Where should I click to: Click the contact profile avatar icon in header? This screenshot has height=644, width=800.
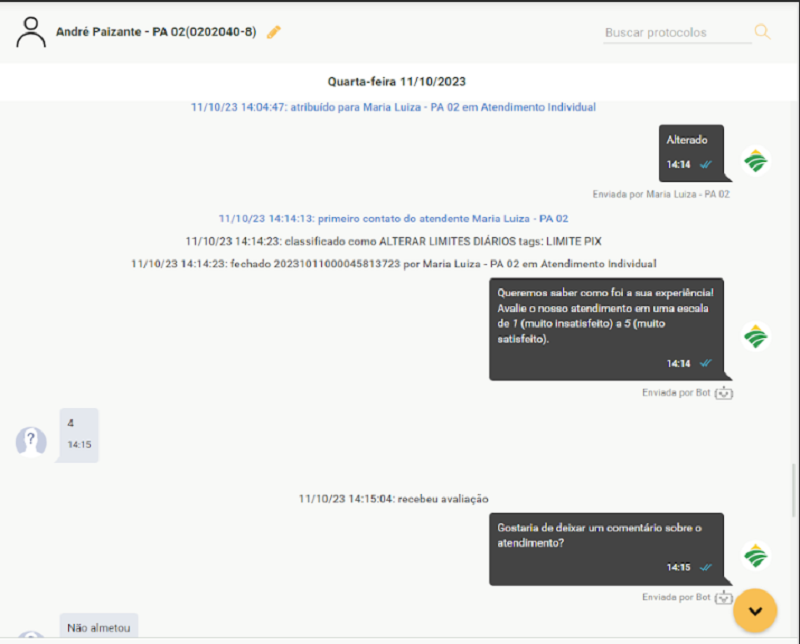click(x=32, y=32)
